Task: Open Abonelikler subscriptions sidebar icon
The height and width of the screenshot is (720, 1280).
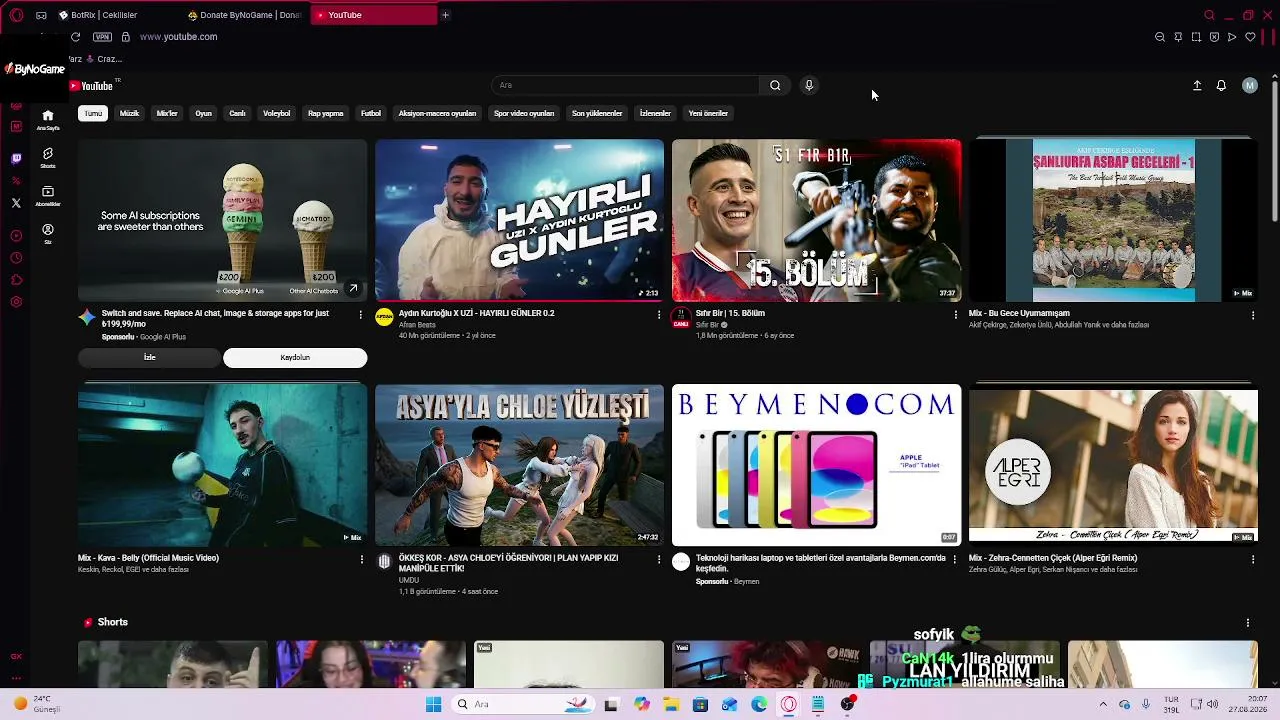Action: pyautogui.click(x=47, y=196)
